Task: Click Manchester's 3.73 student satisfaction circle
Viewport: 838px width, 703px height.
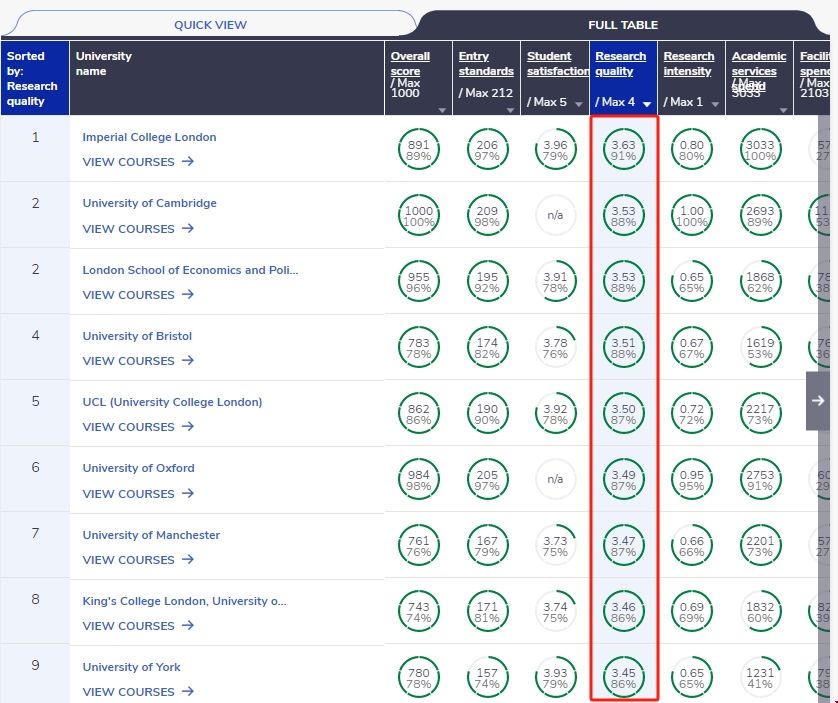Action: 554,547
